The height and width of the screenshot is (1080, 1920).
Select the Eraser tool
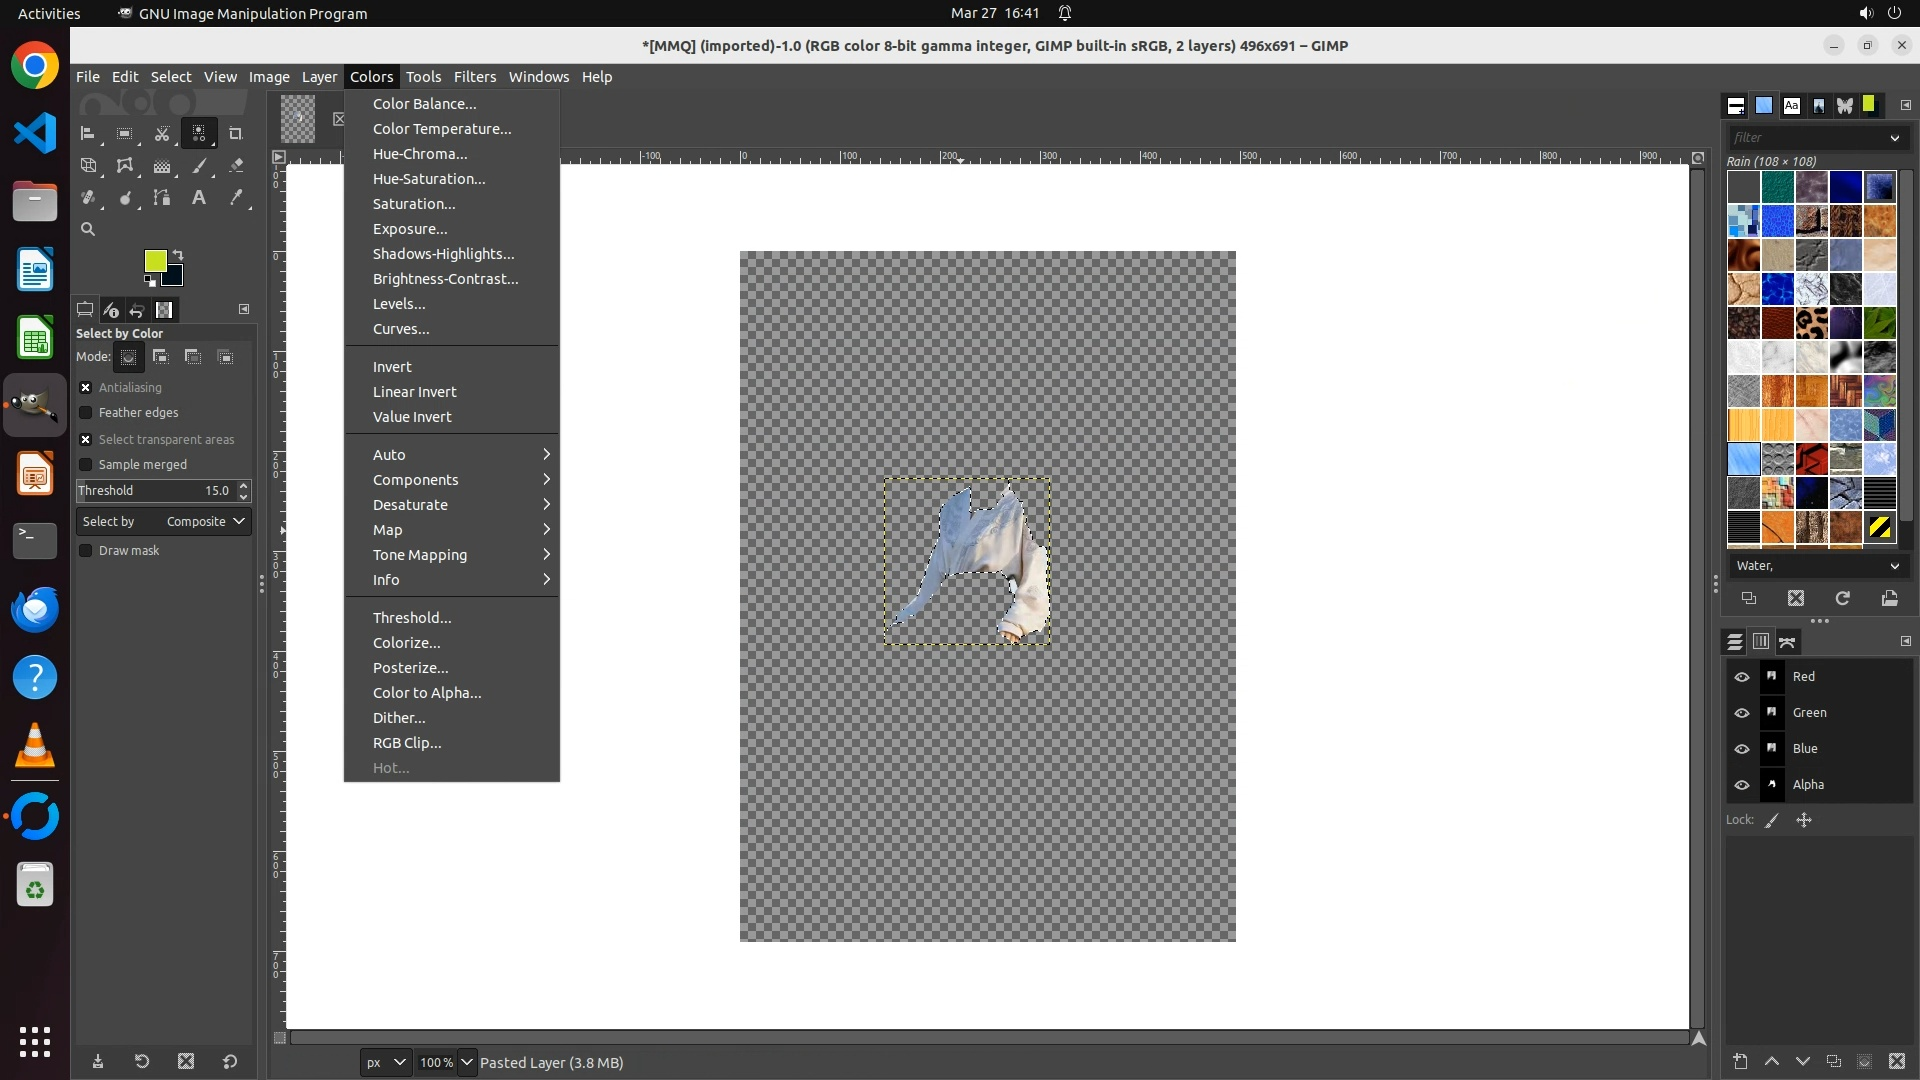[x=236, y=166]
